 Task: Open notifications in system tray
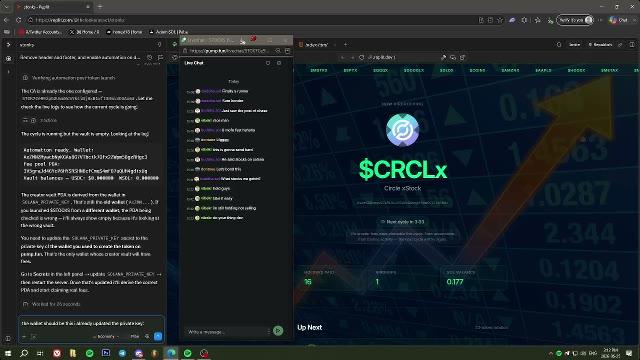tap(629, 353)
